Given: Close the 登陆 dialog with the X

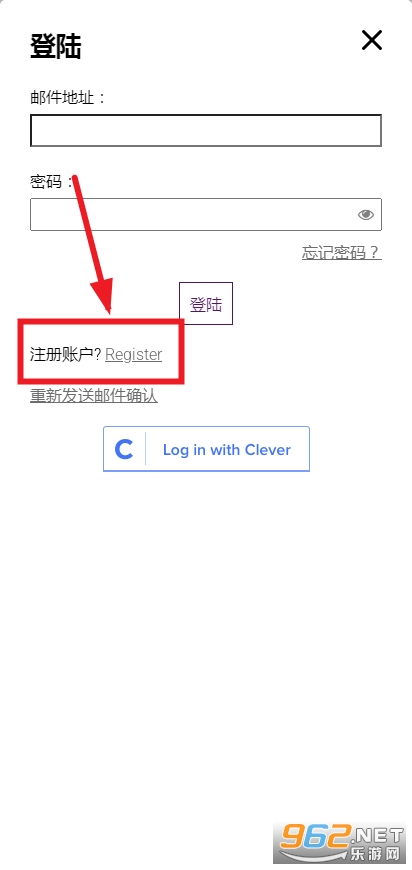Looking at the screenshot, I should point(372,40).
